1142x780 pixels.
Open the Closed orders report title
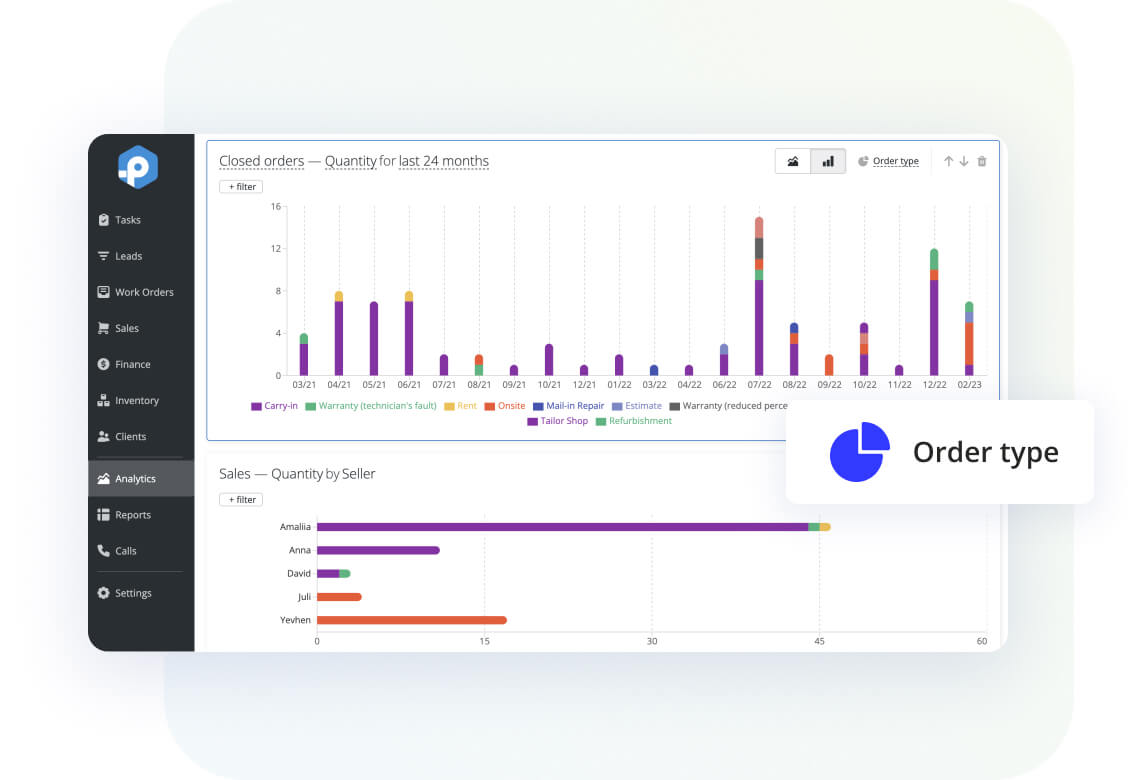[262, 161]
